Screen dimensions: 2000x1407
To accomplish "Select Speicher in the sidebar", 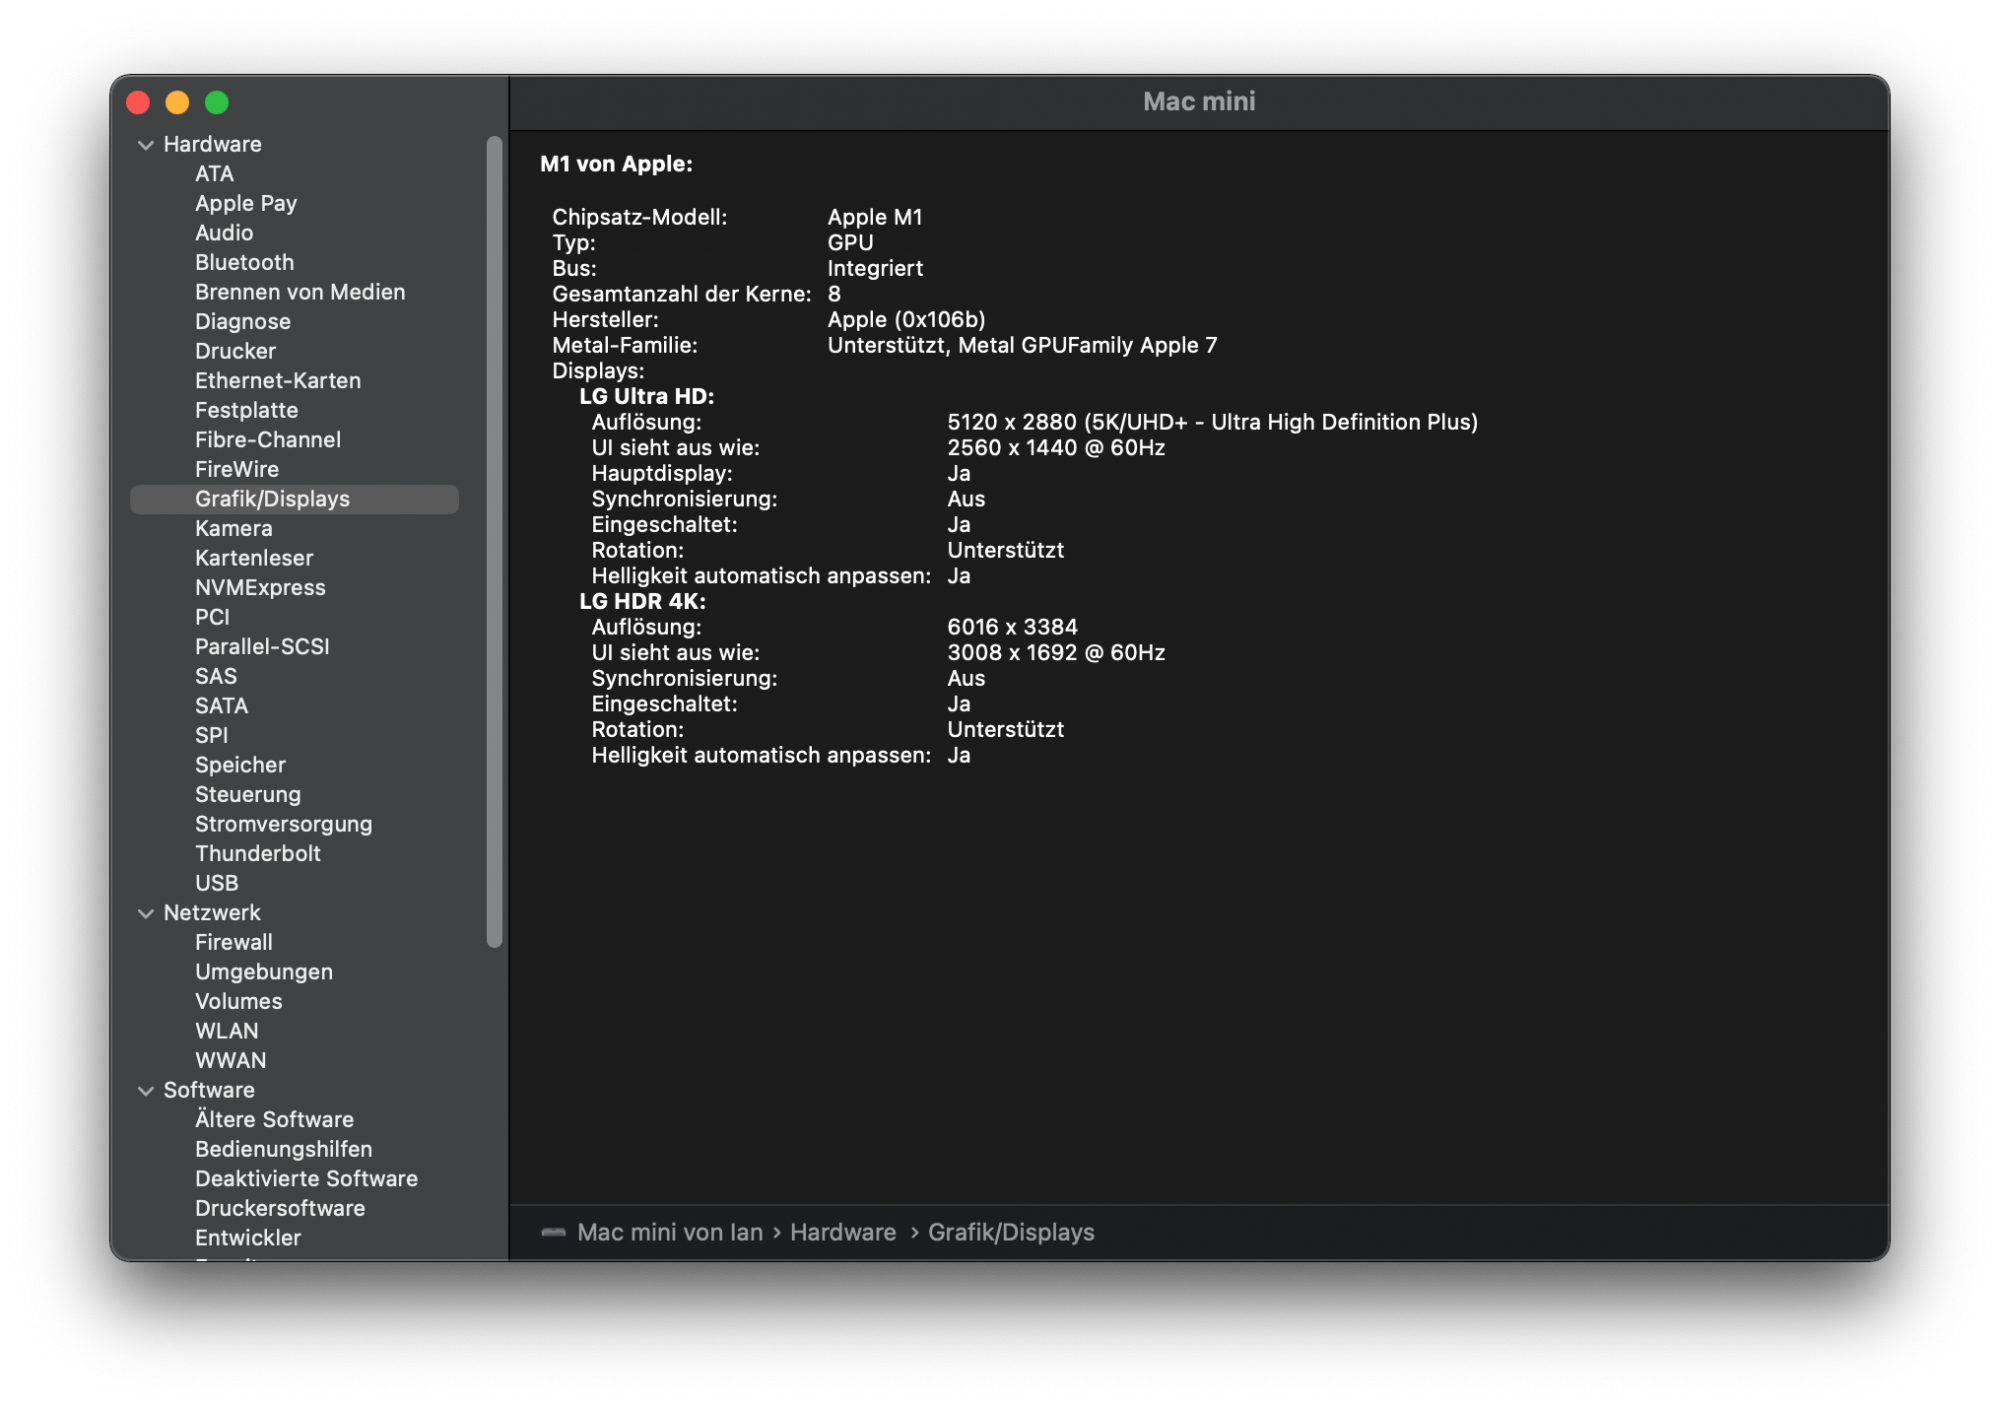I will click(240, 765).
